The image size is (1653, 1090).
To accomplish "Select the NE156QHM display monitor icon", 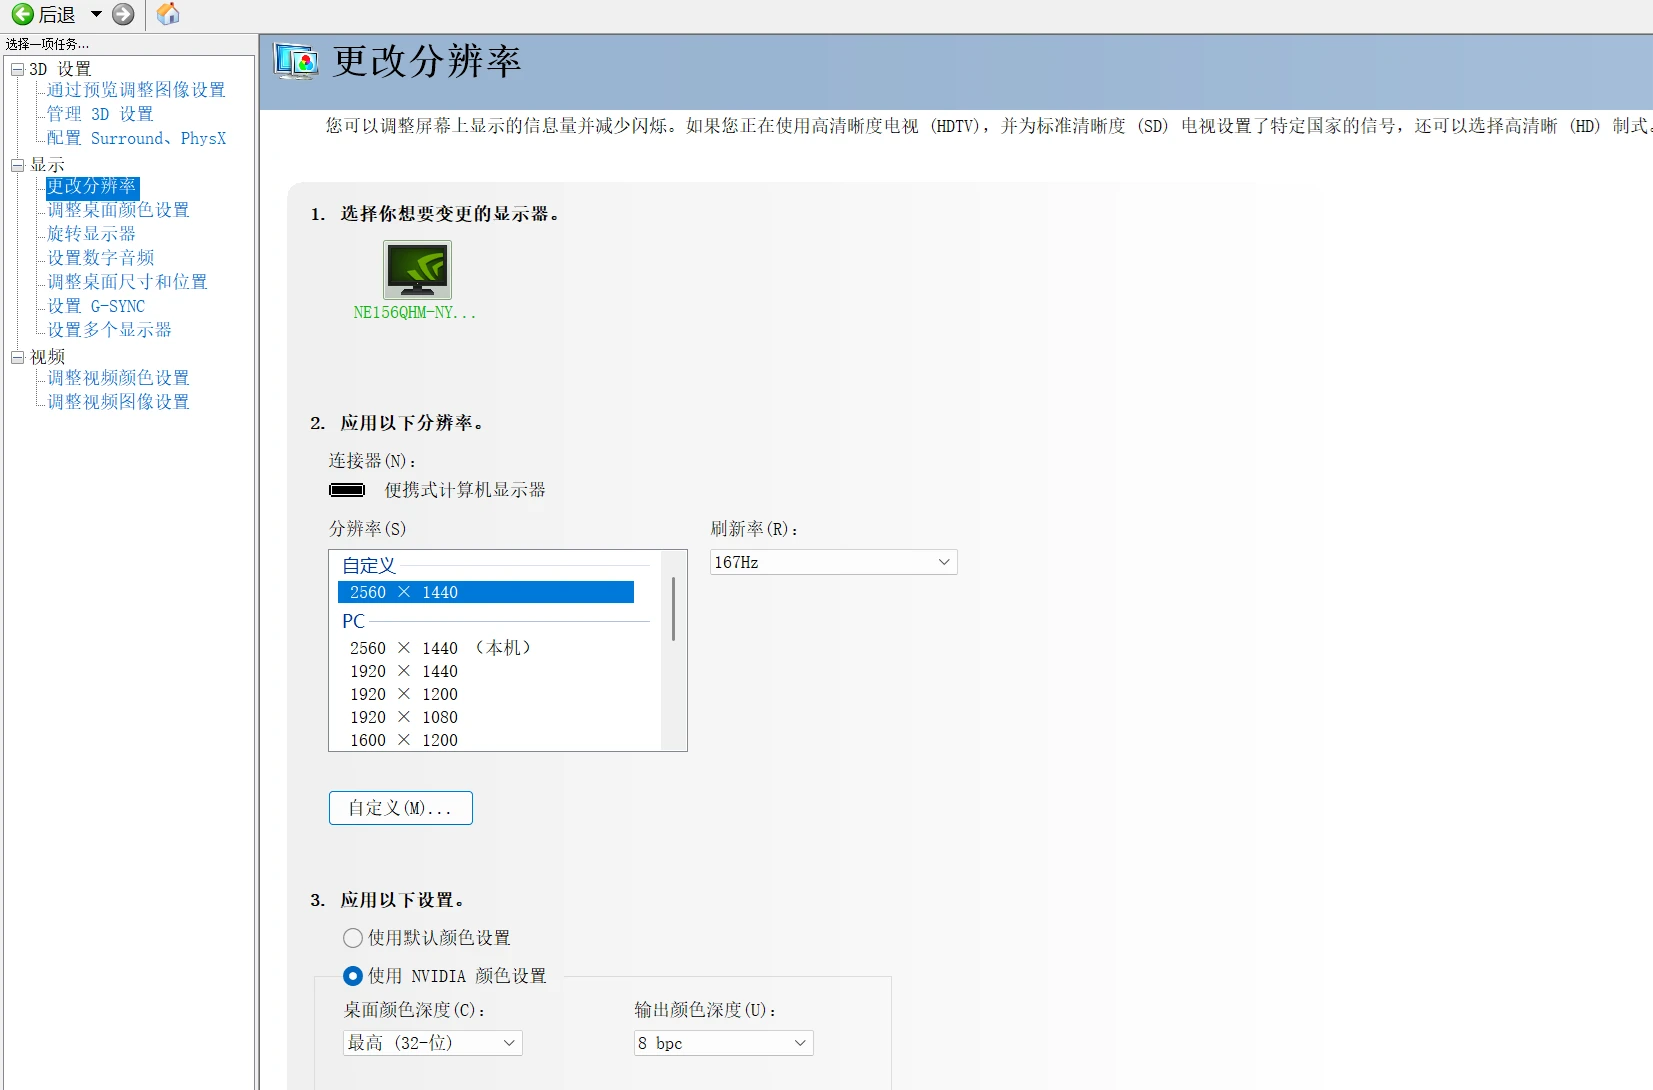I will click(416, 269).
